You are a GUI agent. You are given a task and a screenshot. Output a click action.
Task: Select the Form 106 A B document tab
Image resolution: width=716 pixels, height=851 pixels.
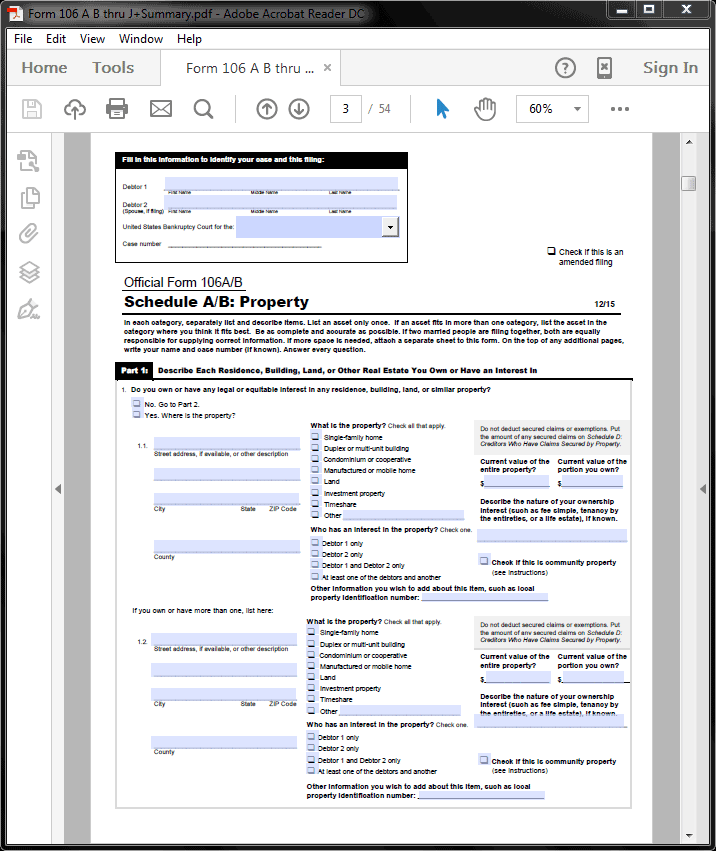[x=250, y=68]
